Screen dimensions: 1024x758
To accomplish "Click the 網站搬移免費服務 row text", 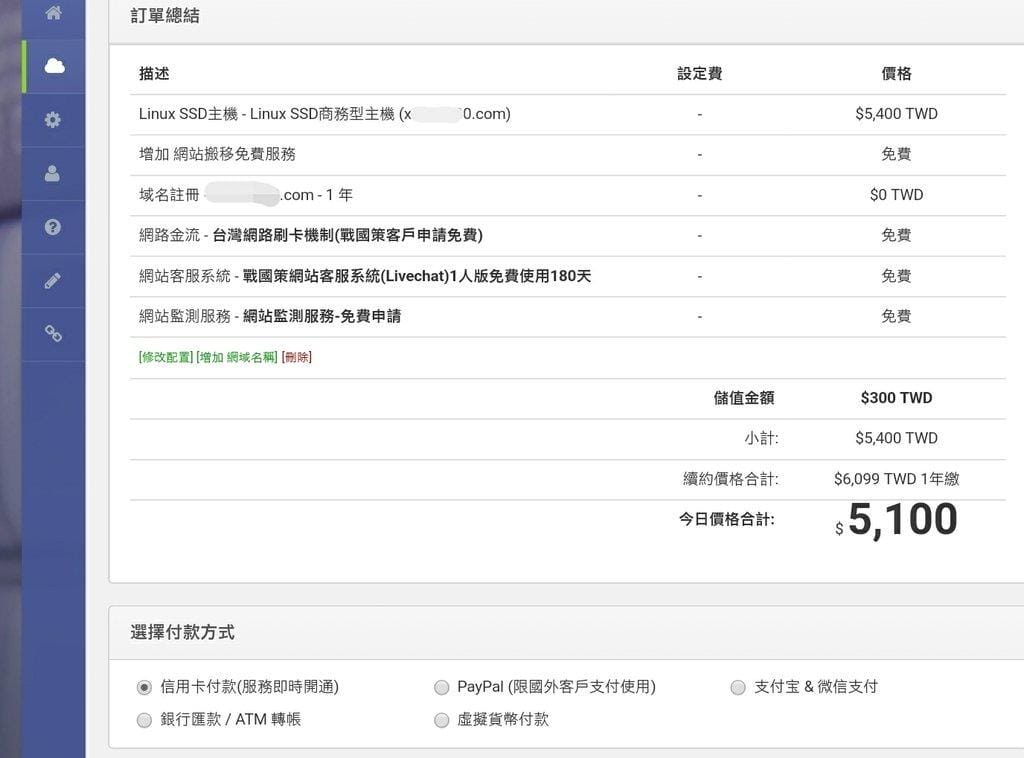I will pyautogui.click(x=217, y=154).
